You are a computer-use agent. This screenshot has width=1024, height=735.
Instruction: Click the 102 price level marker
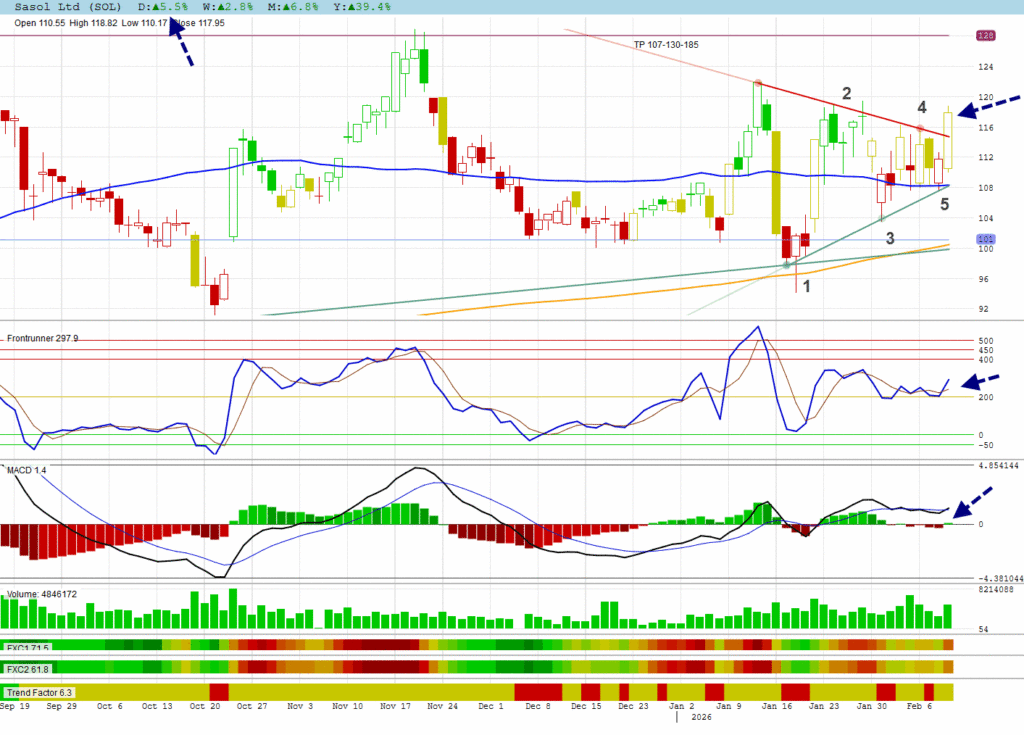[x=985, y=241]
